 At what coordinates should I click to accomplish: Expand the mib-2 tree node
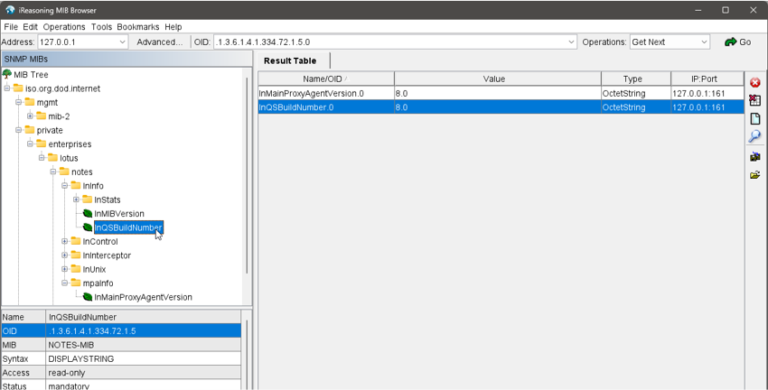pos(30,116)
